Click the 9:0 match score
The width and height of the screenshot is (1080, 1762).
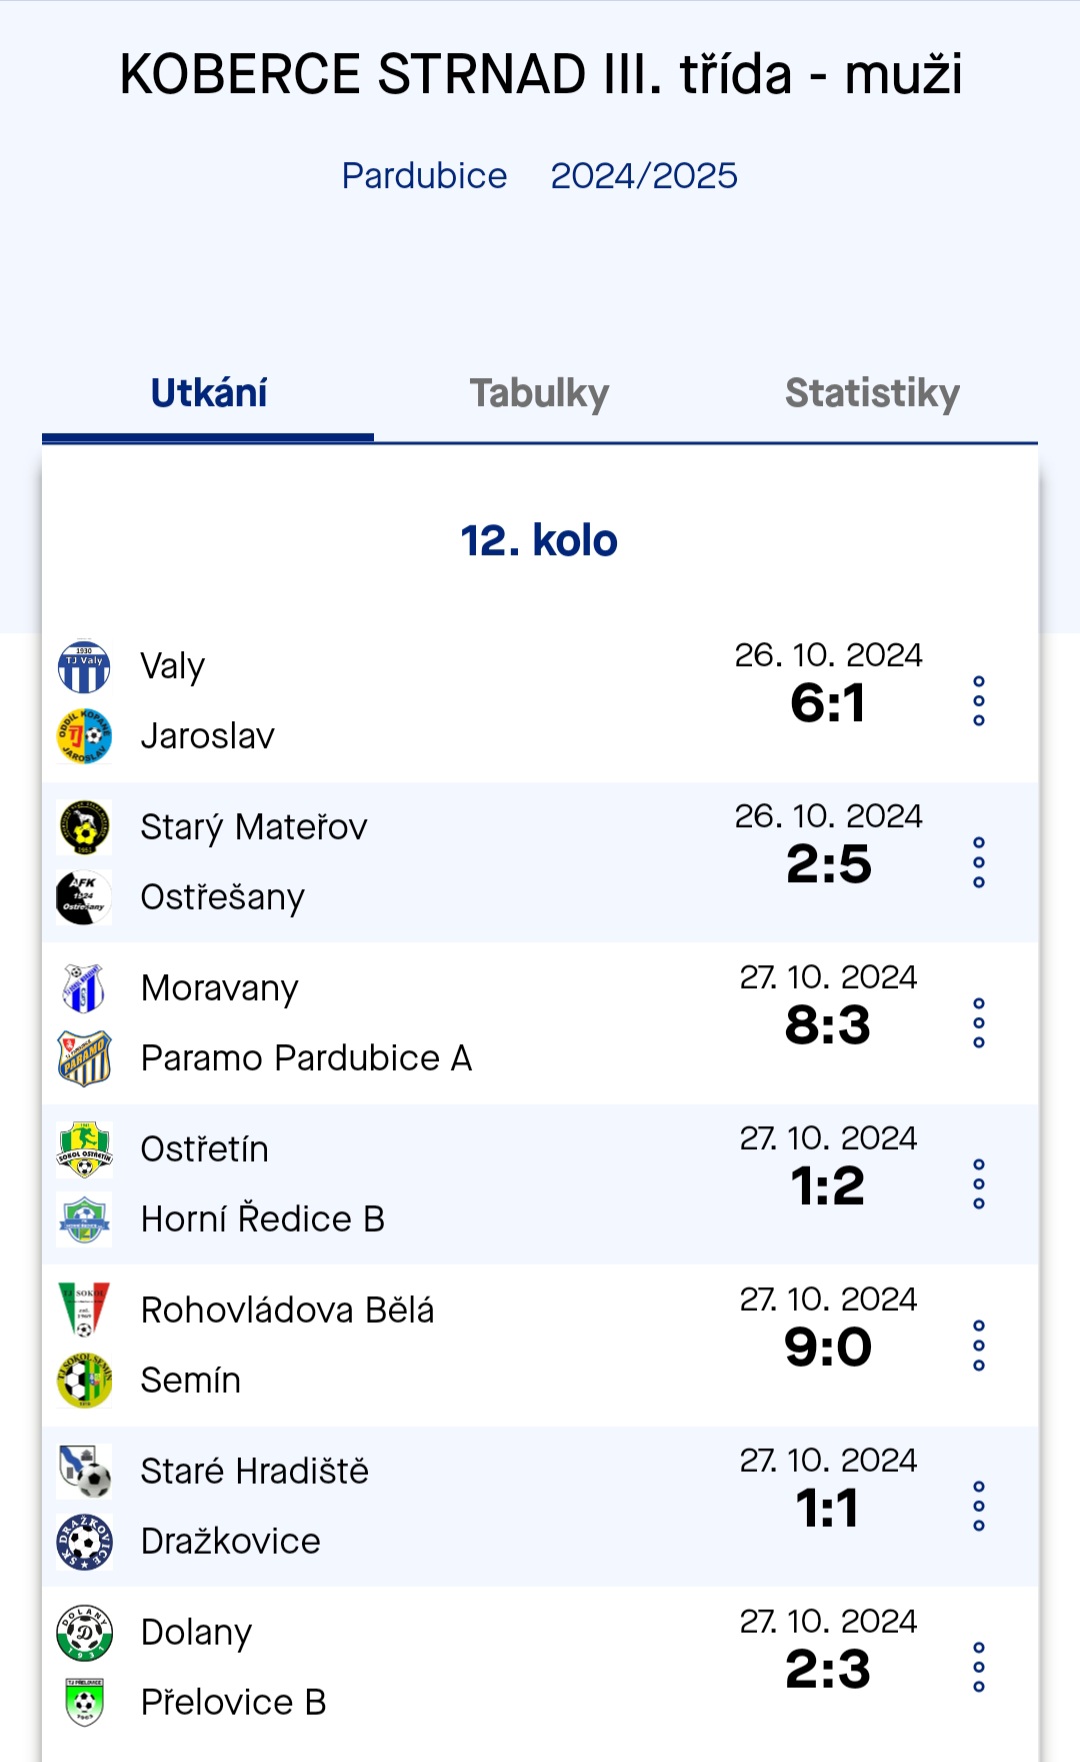(x=828, y=1347)
